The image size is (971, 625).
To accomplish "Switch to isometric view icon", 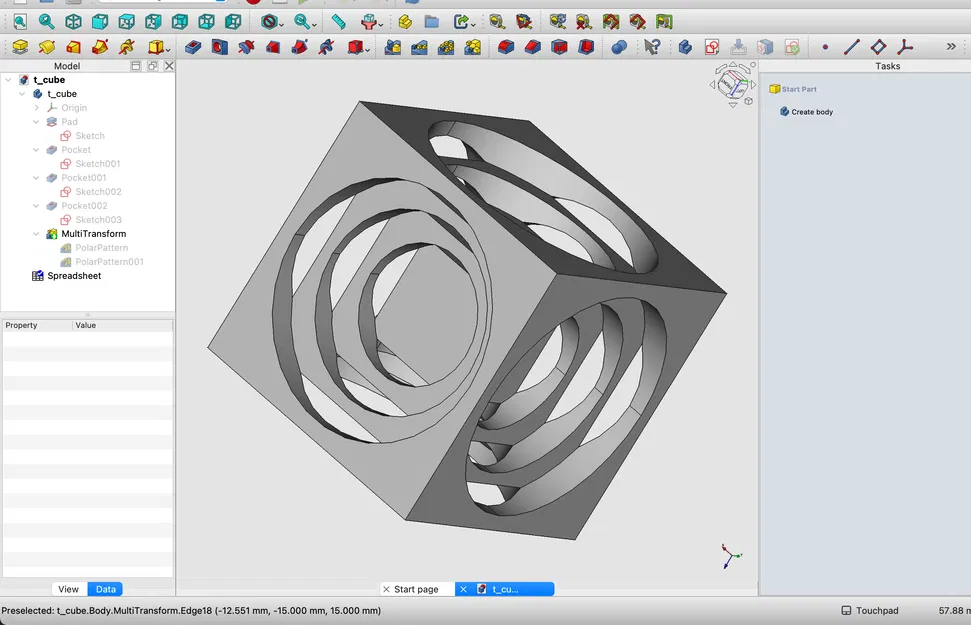I will coord(73,21).
